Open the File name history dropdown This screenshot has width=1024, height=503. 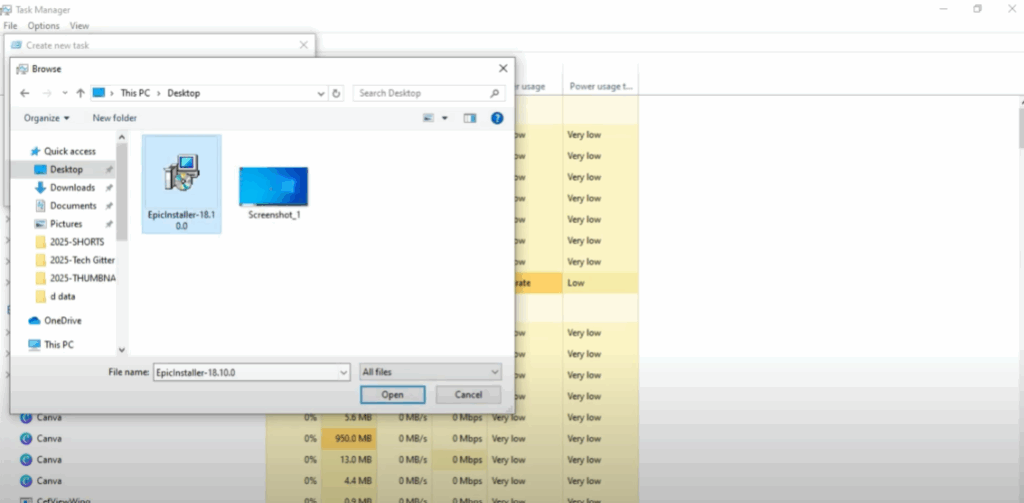pos(344,372)
